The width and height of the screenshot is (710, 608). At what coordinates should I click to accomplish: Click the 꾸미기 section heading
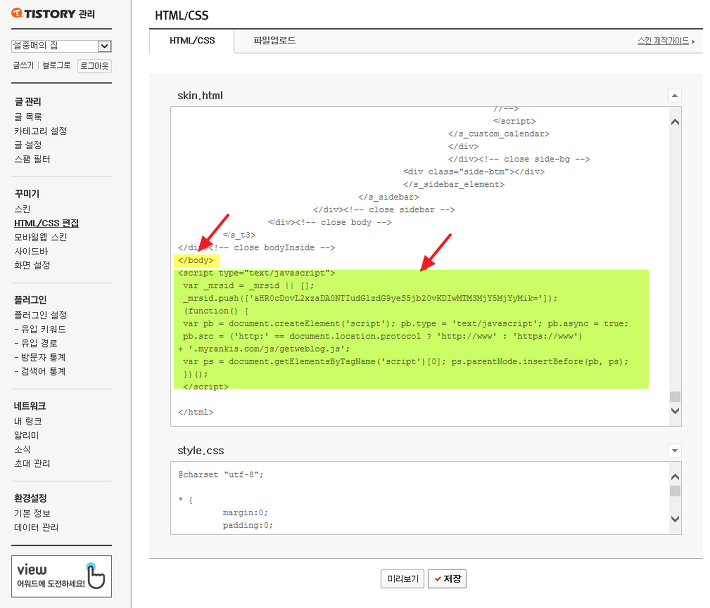point(27,194)
